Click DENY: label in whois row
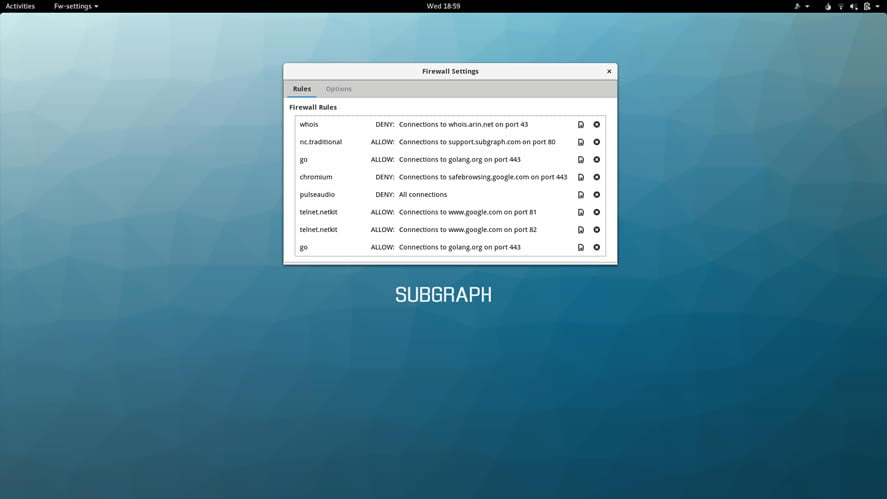887x499 pixels. click(x=385, y=124)
